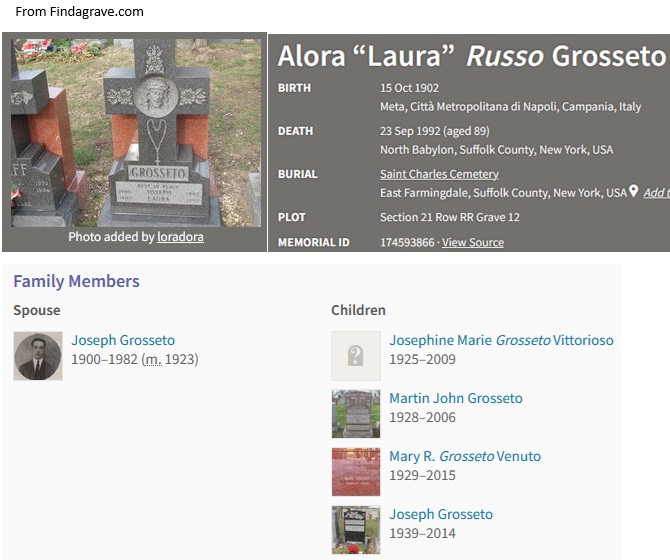
Task: Click memorial ID number 174593866
Action: 407,242
